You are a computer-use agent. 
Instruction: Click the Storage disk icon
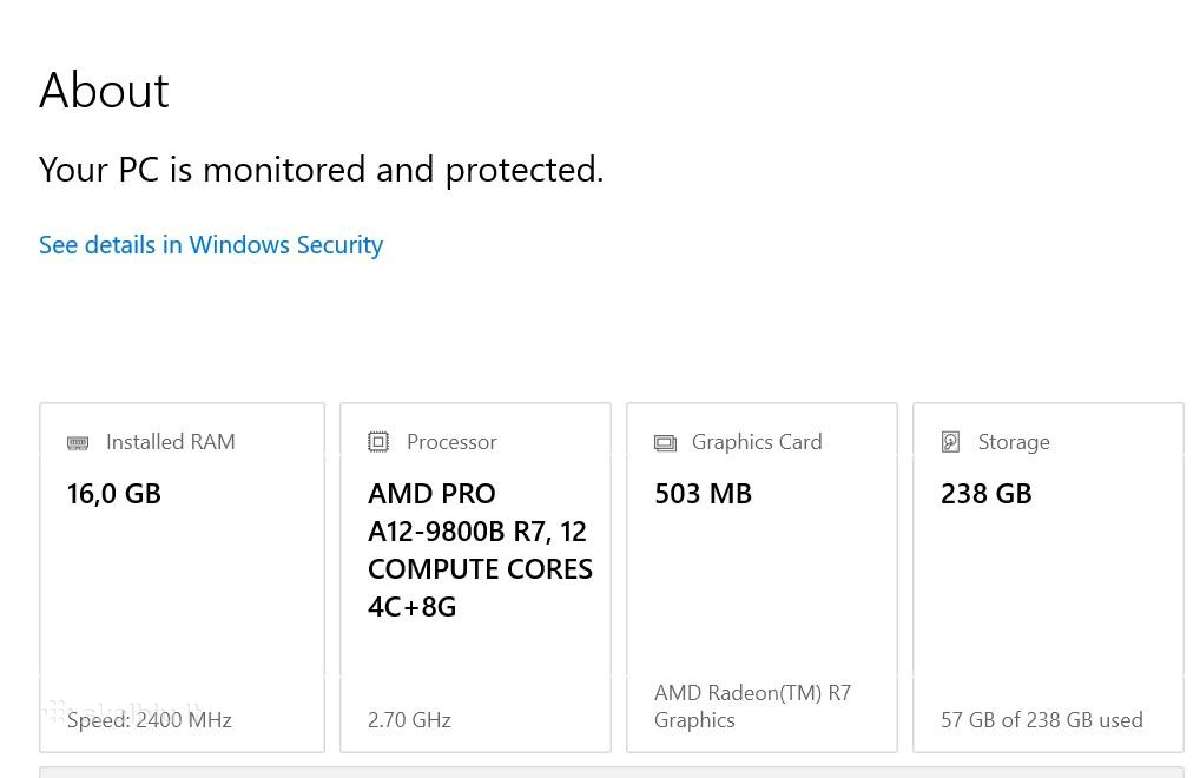coord(951,442)
